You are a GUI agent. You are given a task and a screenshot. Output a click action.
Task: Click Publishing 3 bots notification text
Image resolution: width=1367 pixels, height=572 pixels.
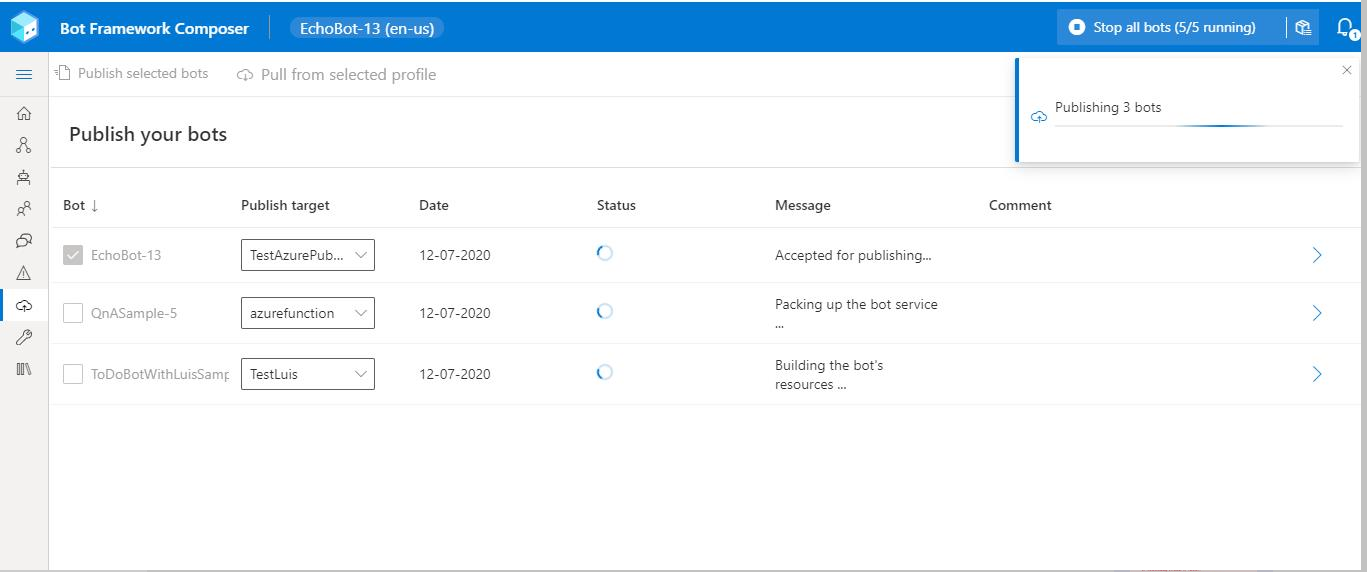tap(1108, 107)
